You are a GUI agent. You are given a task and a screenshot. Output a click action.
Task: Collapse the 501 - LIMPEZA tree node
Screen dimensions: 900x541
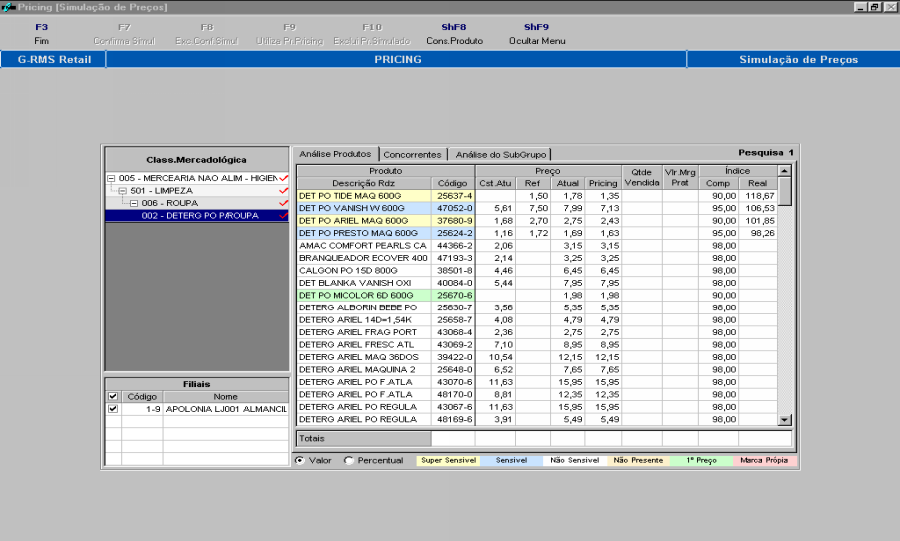tap(123, 190)
